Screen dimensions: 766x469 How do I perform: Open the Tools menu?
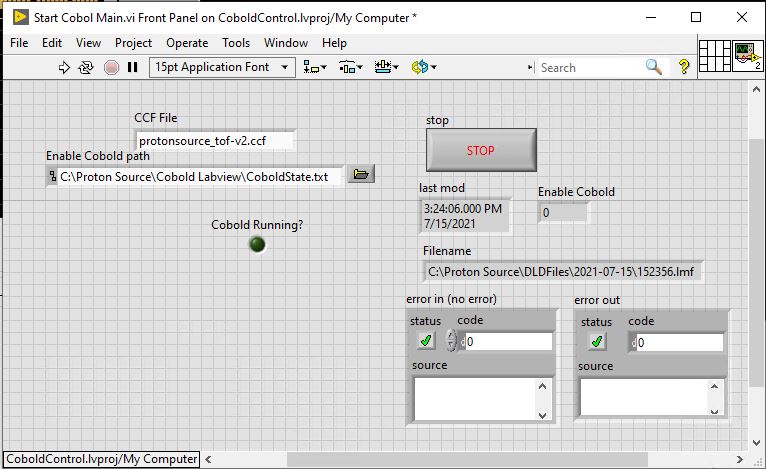coord(236,43)
